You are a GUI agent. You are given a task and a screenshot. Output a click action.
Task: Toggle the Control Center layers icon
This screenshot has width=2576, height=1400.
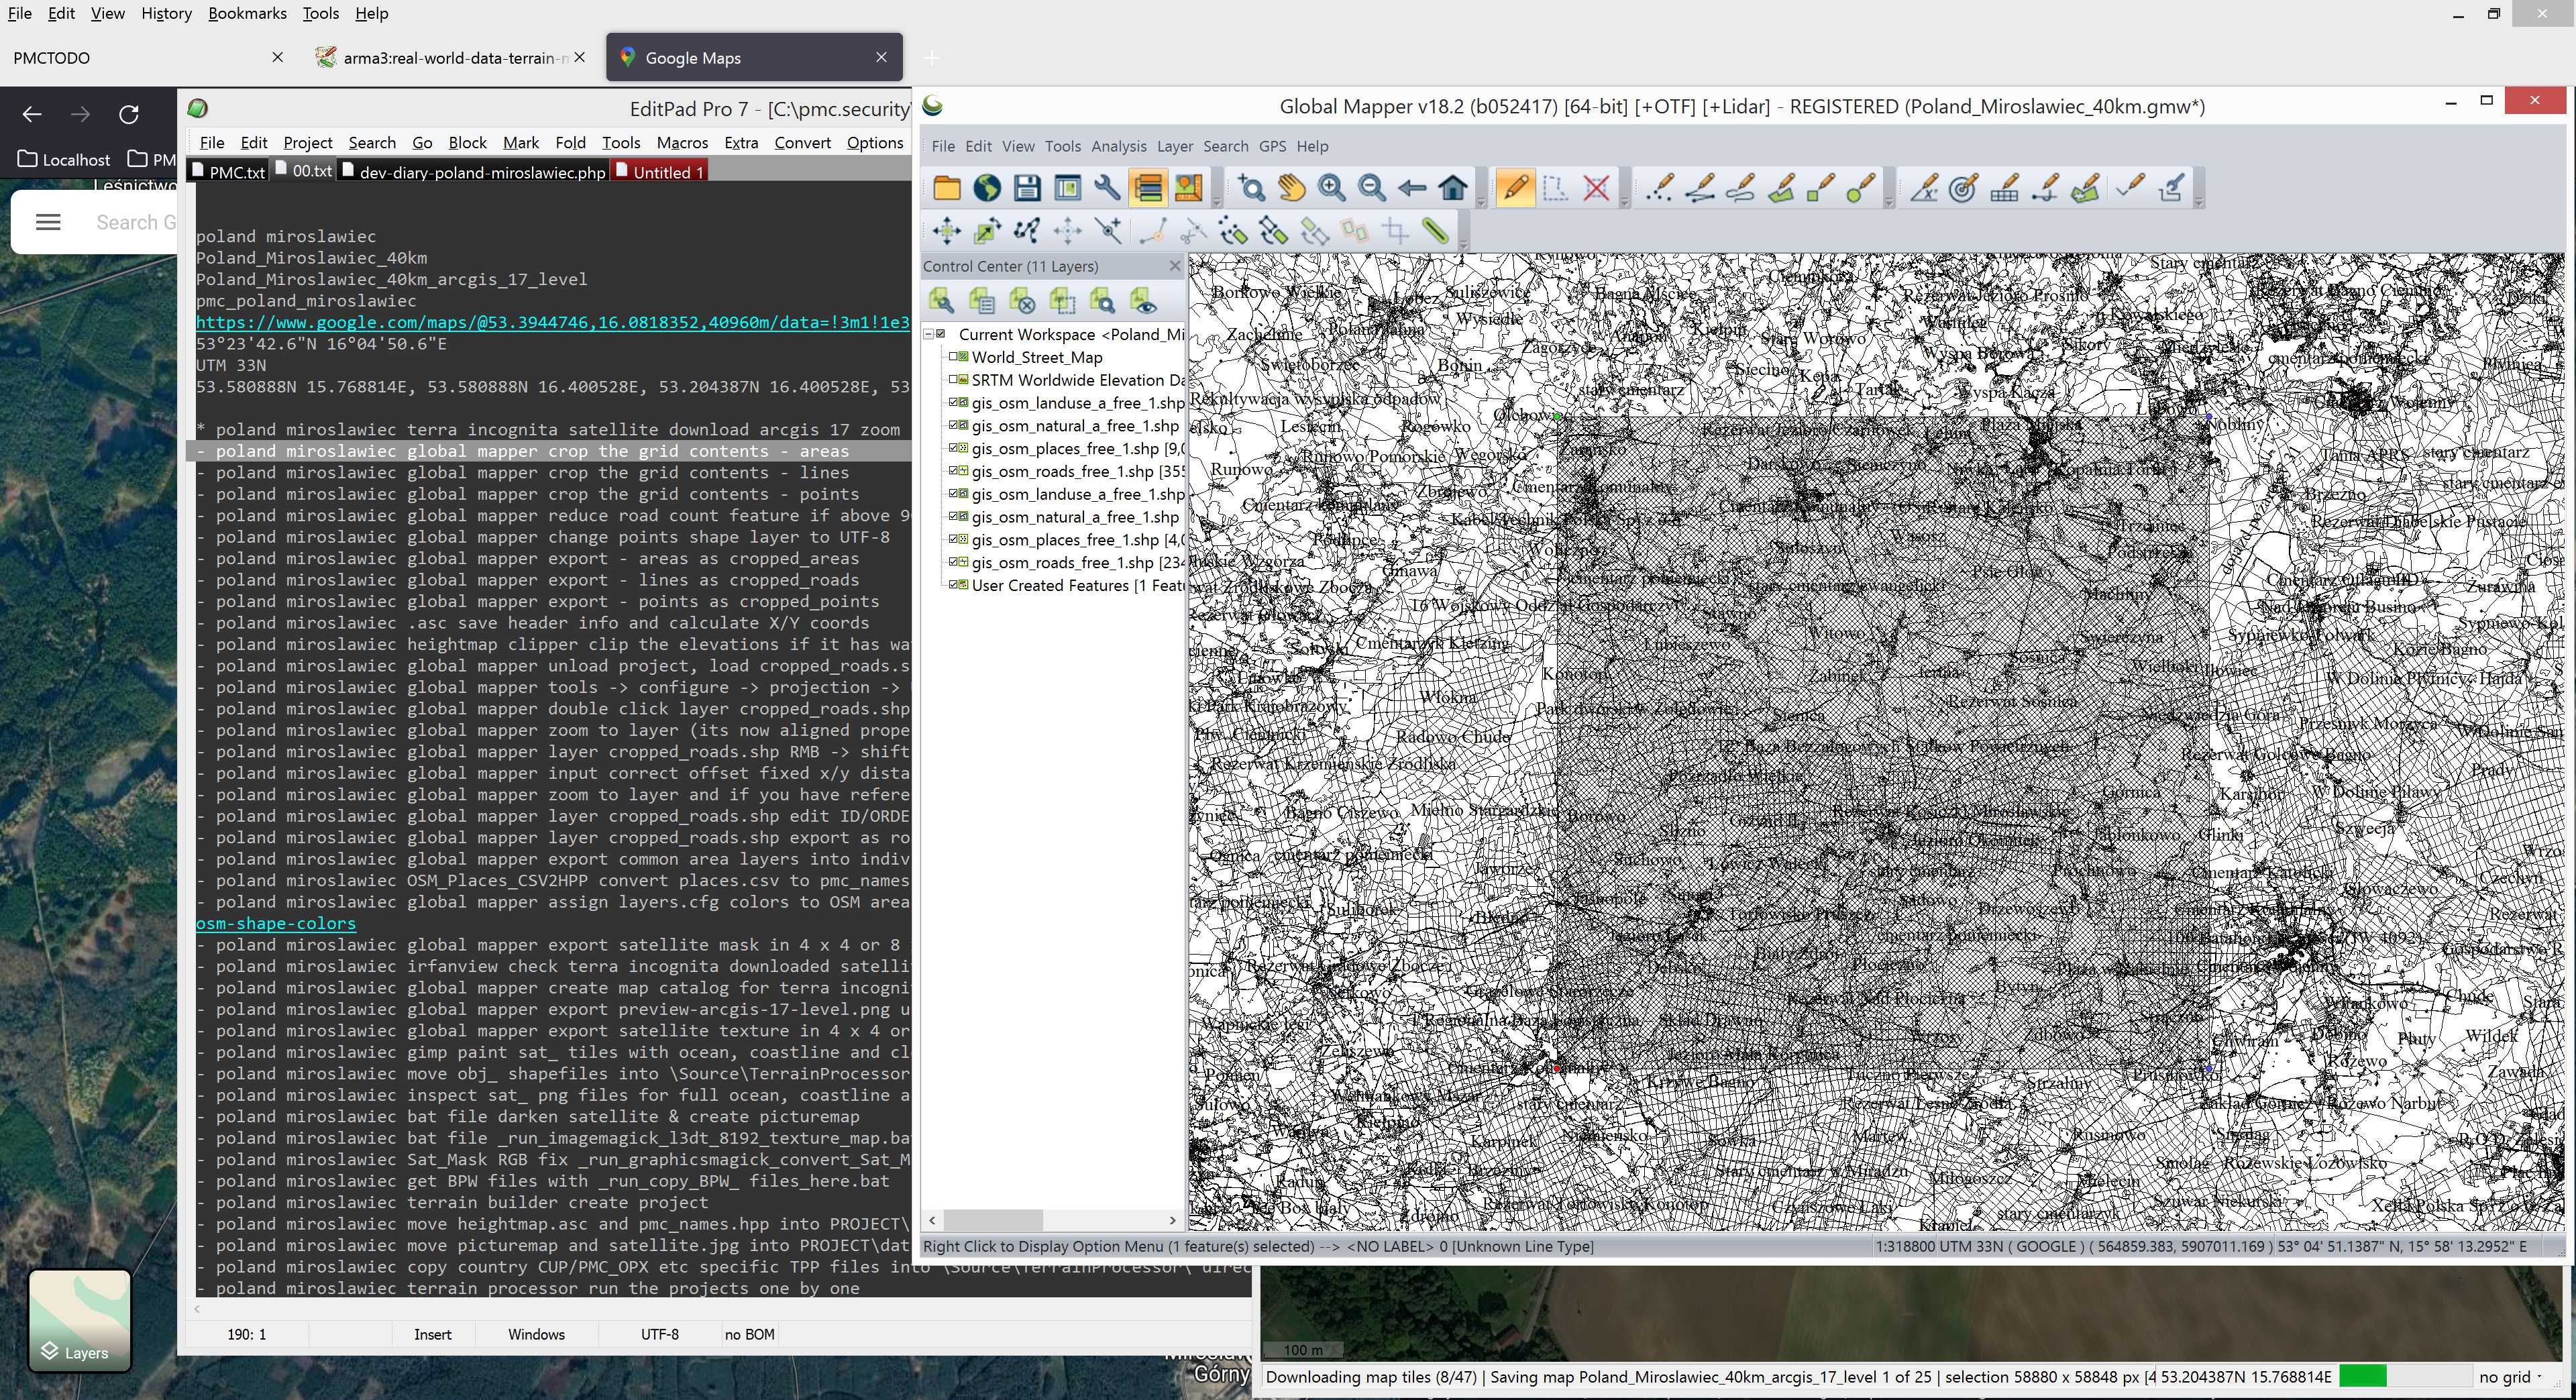pyautogui.click(x=1148, y=188)
